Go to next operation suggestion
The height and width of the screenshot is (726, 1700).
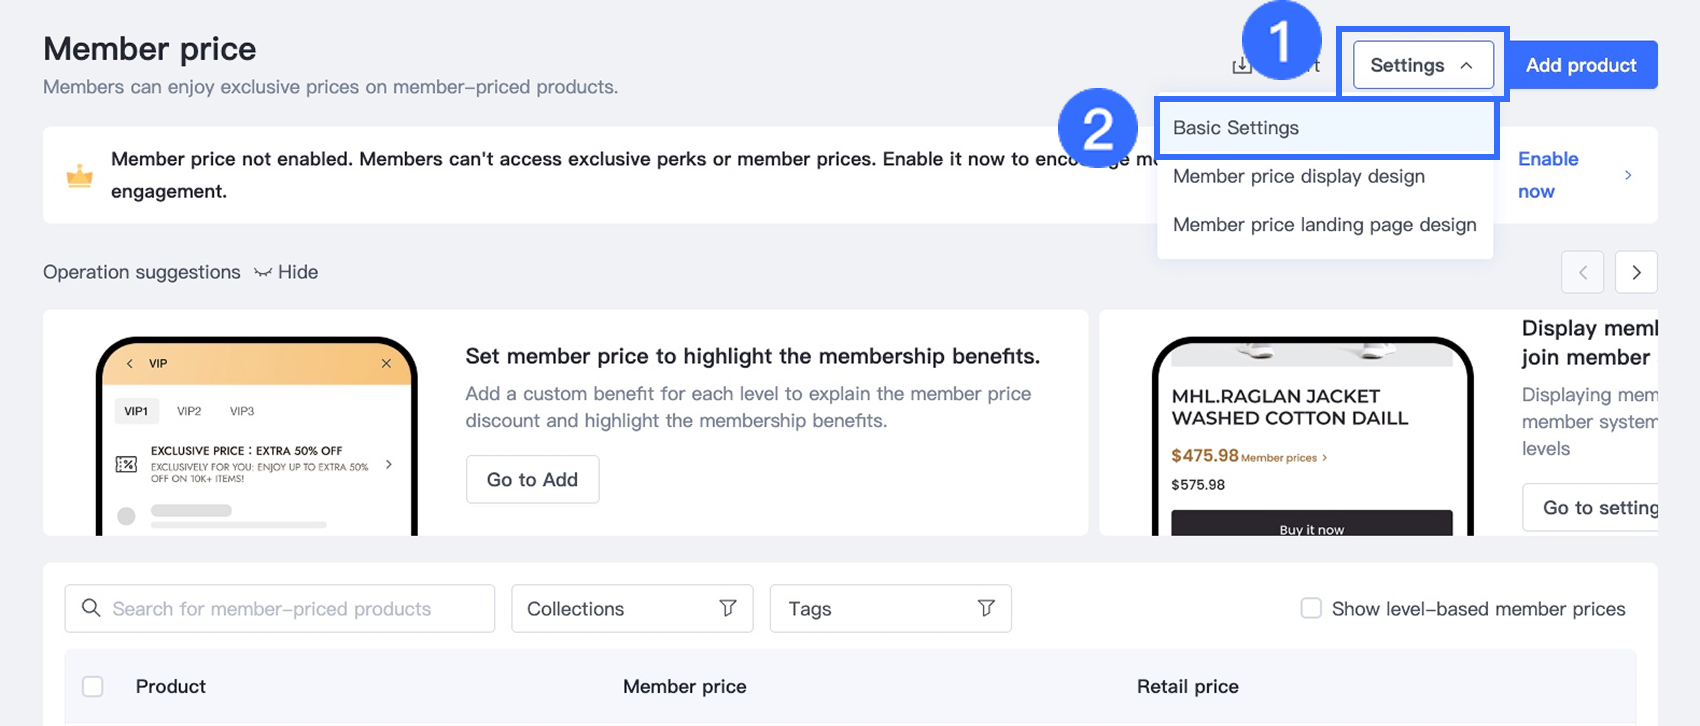[x=1636, y=272]
